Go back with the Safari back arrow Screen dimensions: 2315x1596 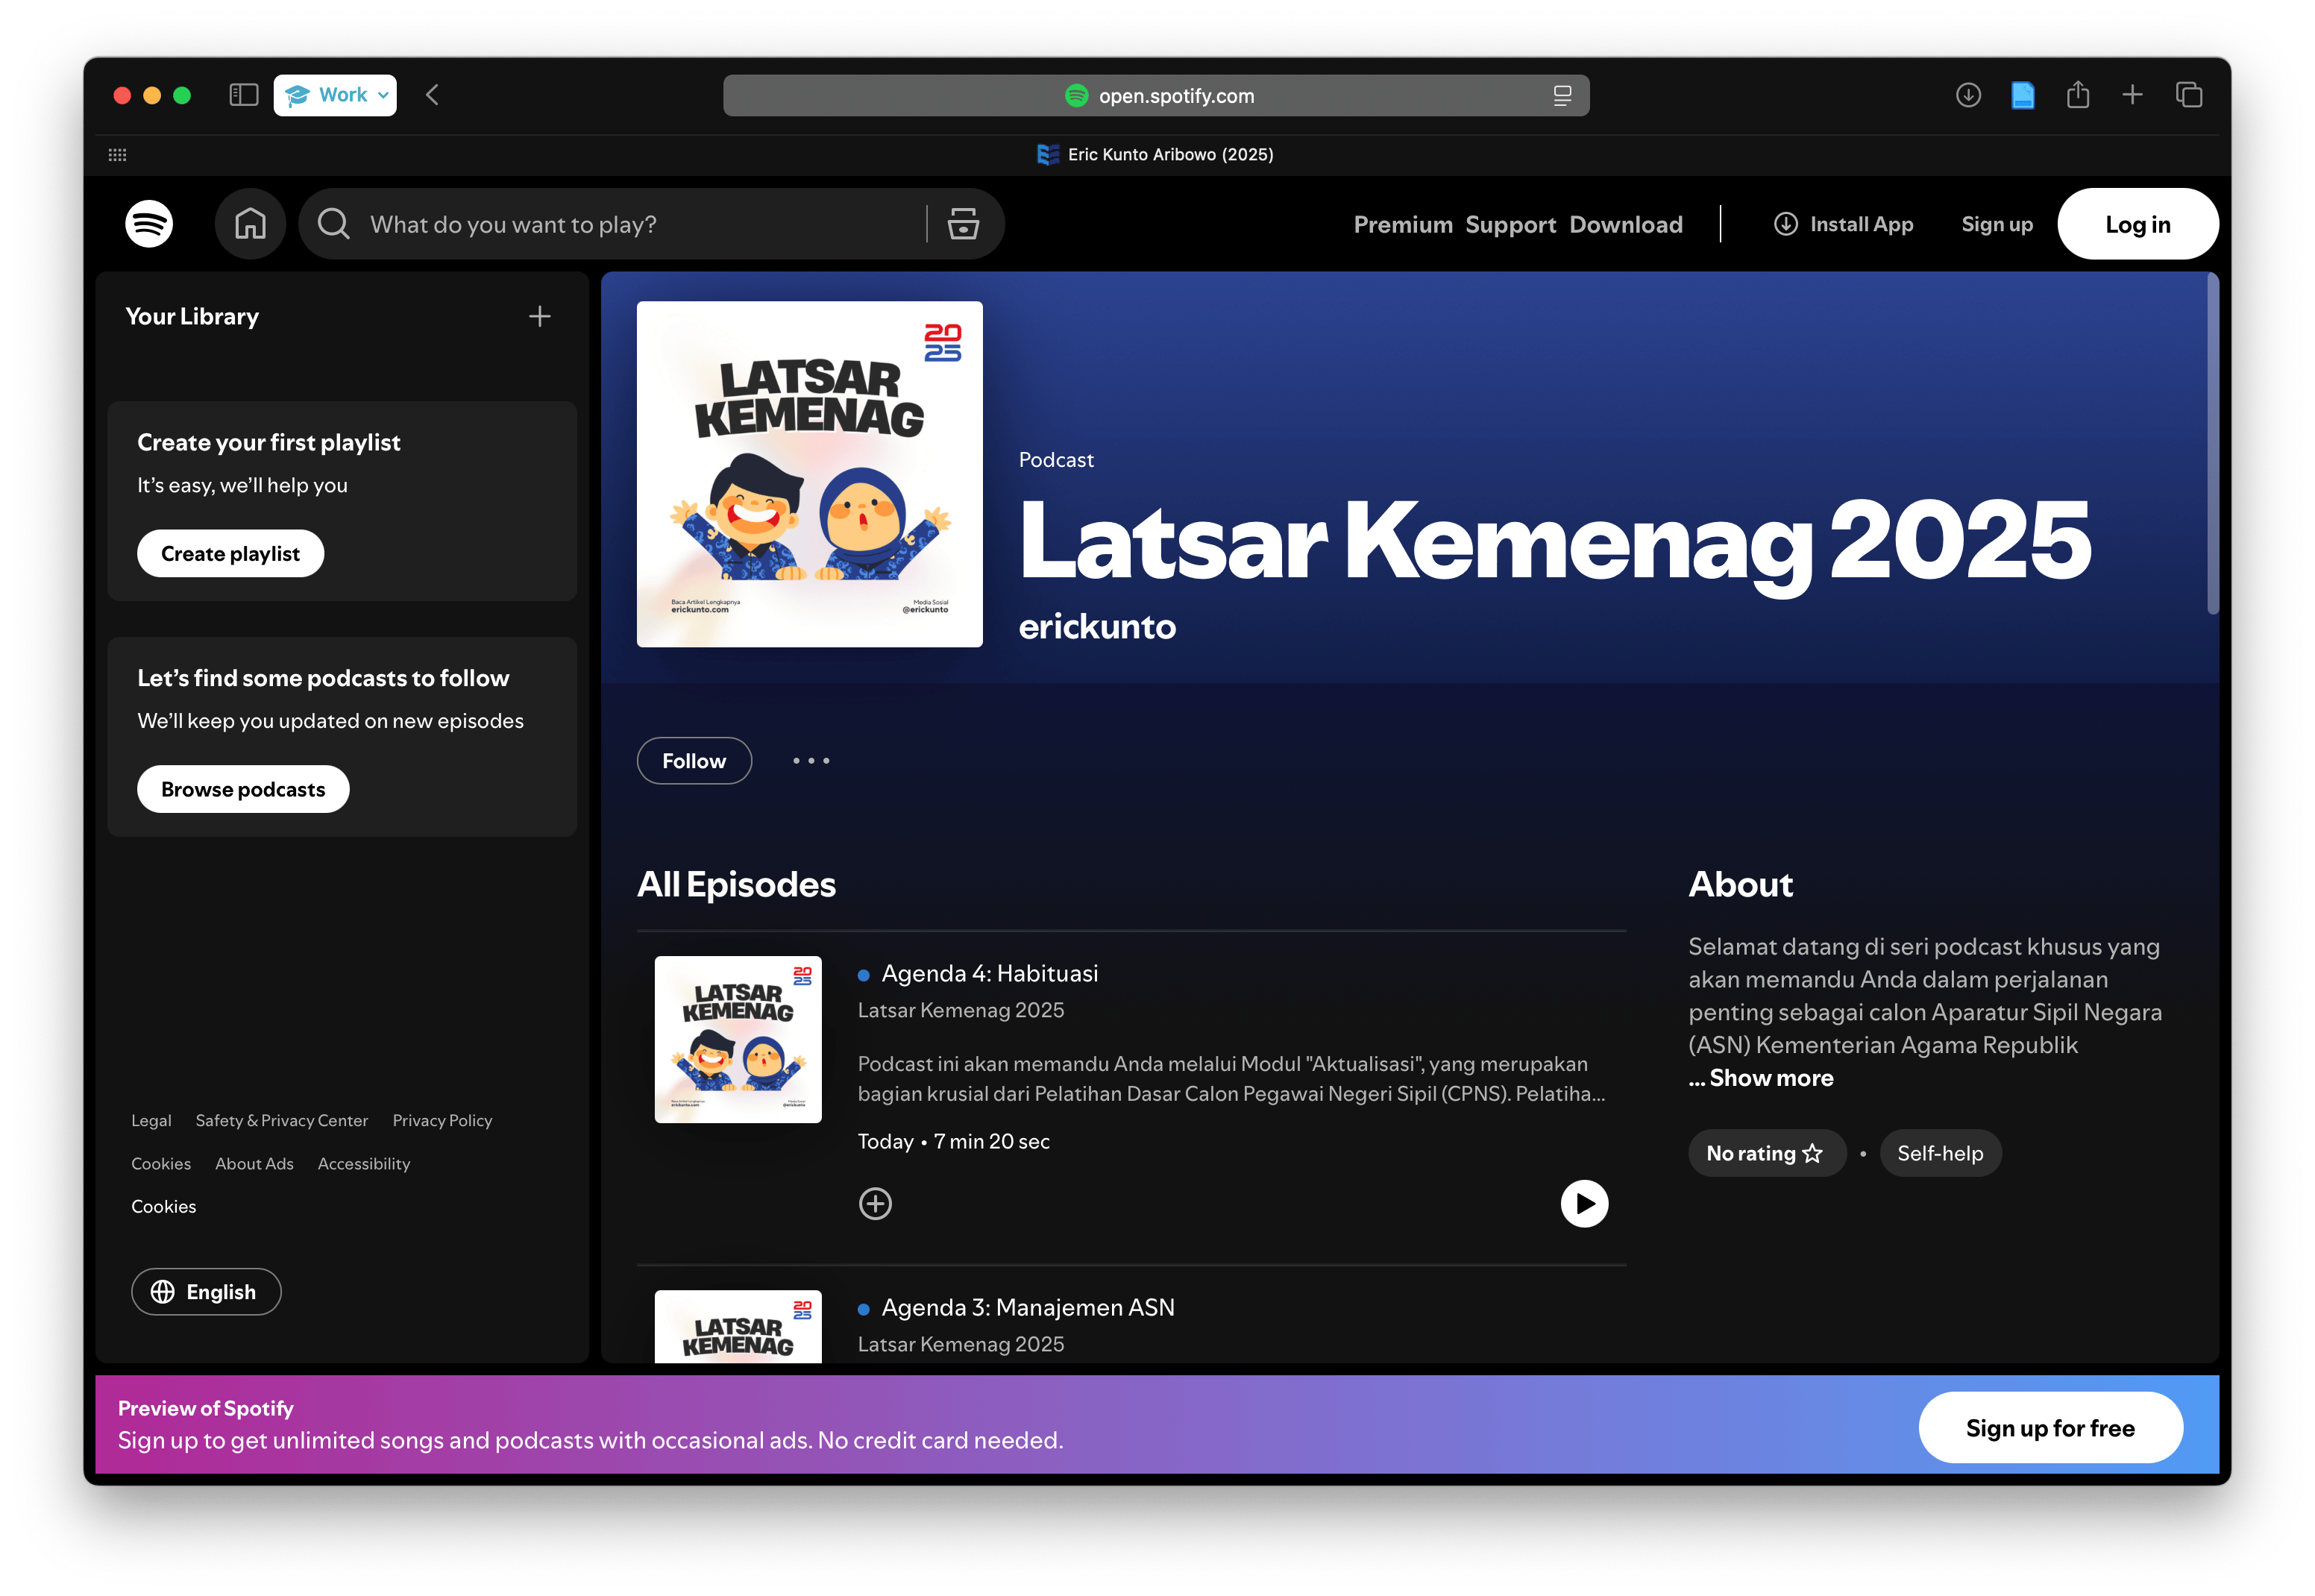[x=432, y=95]
